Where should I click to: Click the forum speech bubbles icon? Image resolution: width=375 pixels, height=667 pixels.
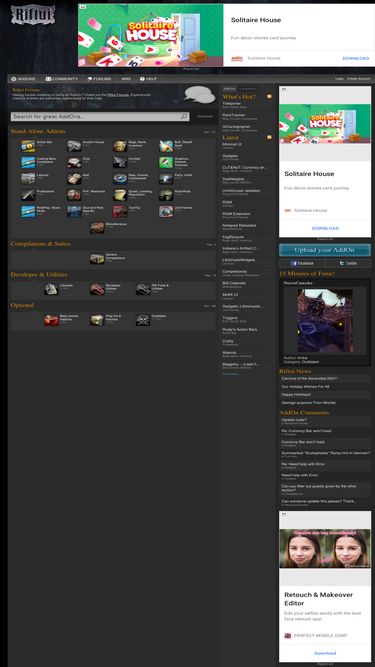(200, 95)
